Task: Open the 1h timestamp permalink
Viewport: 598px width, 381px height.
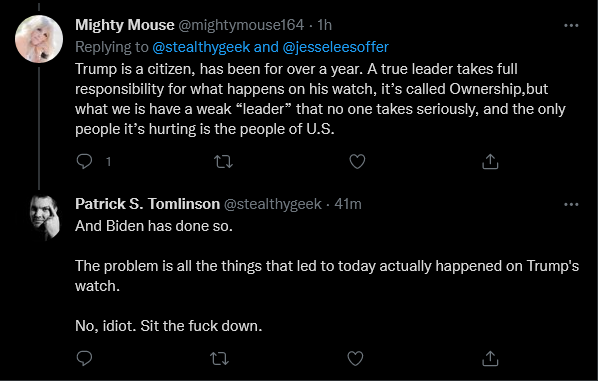Action: pyautogui.click(x=325, y=25)
